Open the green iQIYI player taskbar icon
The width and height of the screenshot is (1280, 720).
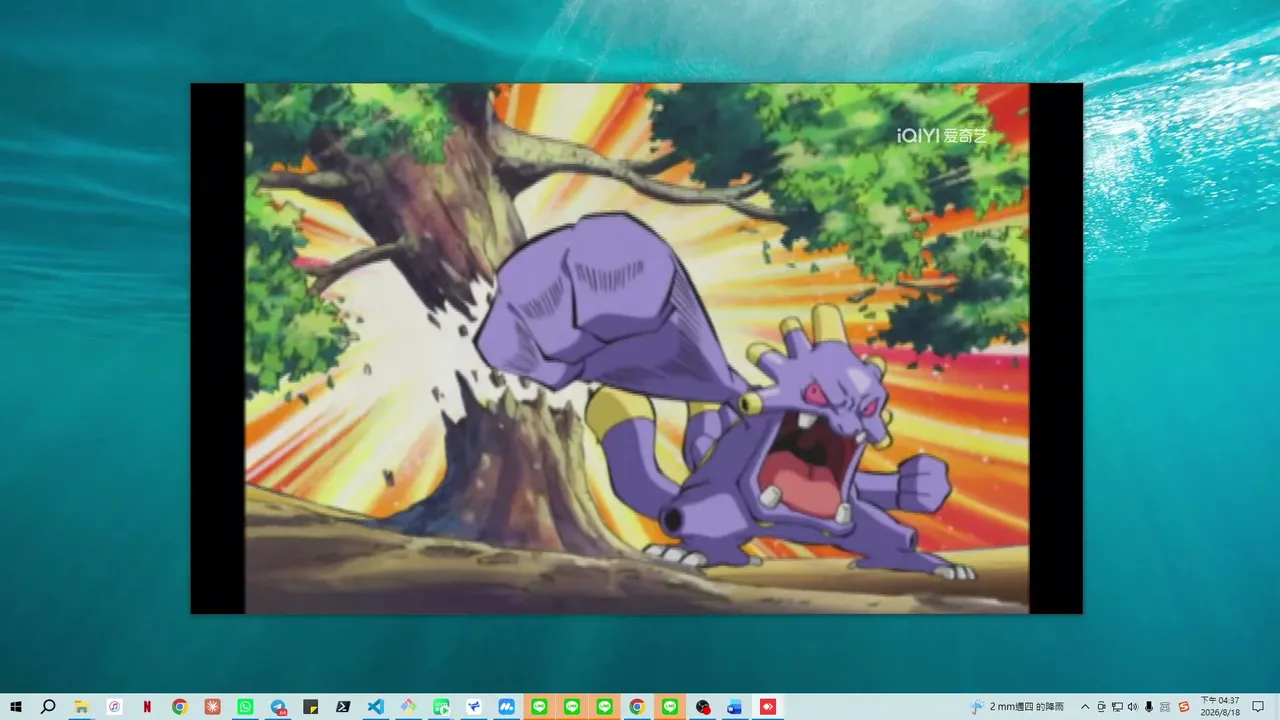tap(441, 706)
